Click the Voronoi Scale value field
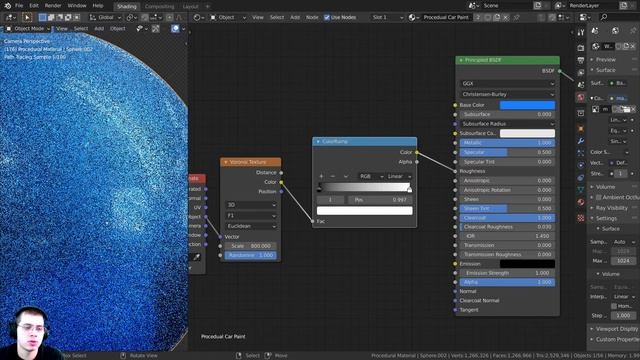 251,246
